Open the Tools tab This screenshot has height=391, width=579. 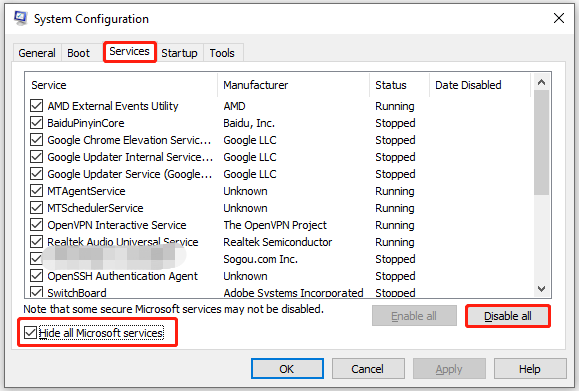(x=222, y=53)
